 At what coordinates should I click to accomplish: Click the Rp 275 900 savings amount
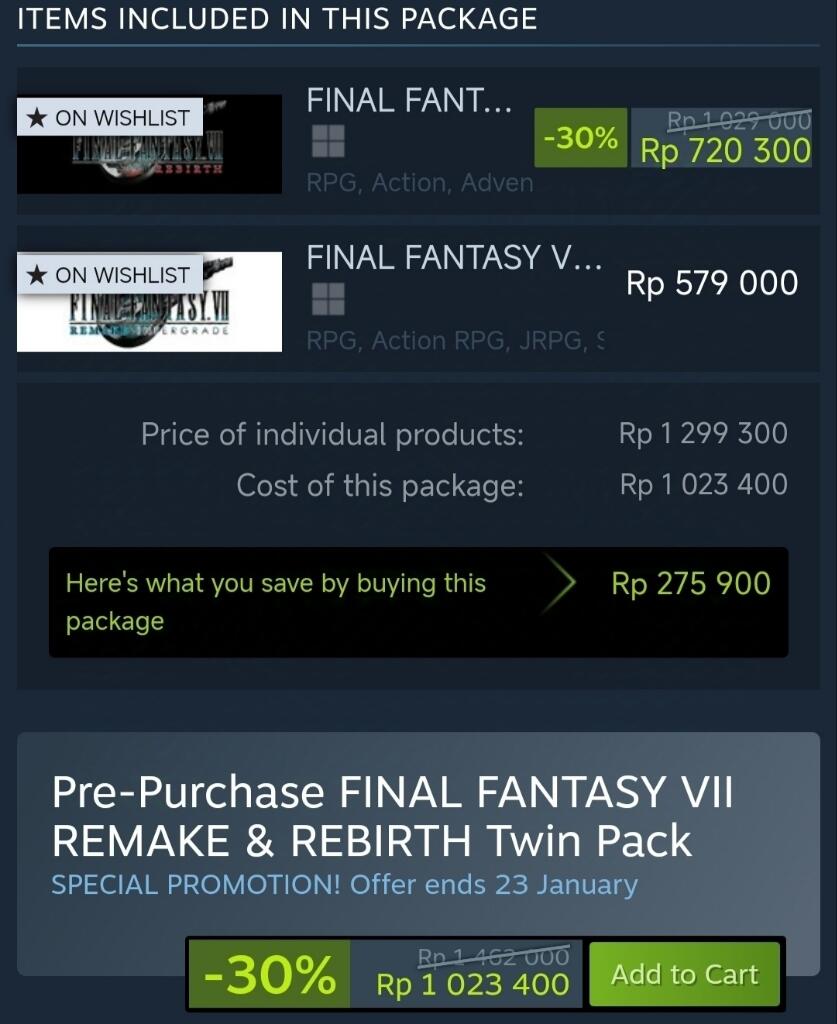click(691, 583)
